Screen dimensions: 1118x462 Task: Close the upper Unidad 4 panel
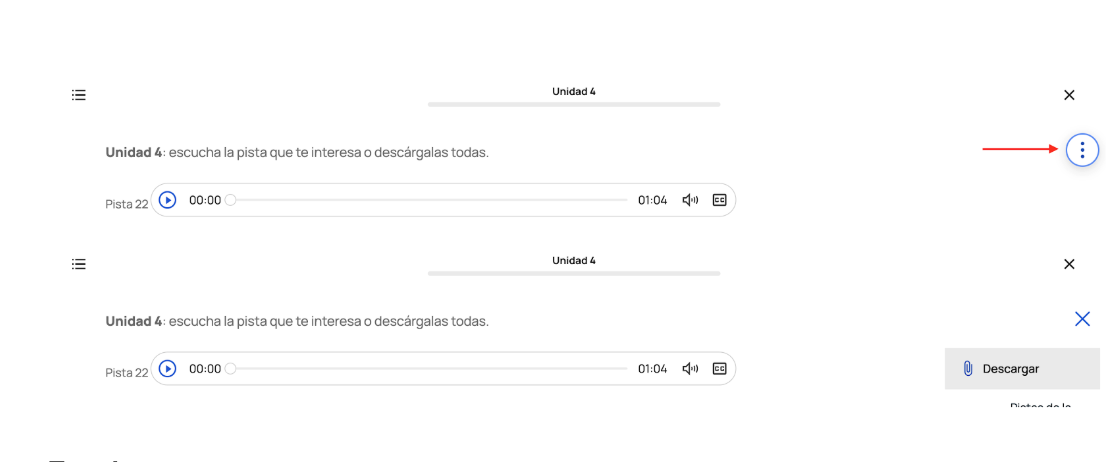pyautogui.click(x=1069, y=95)
